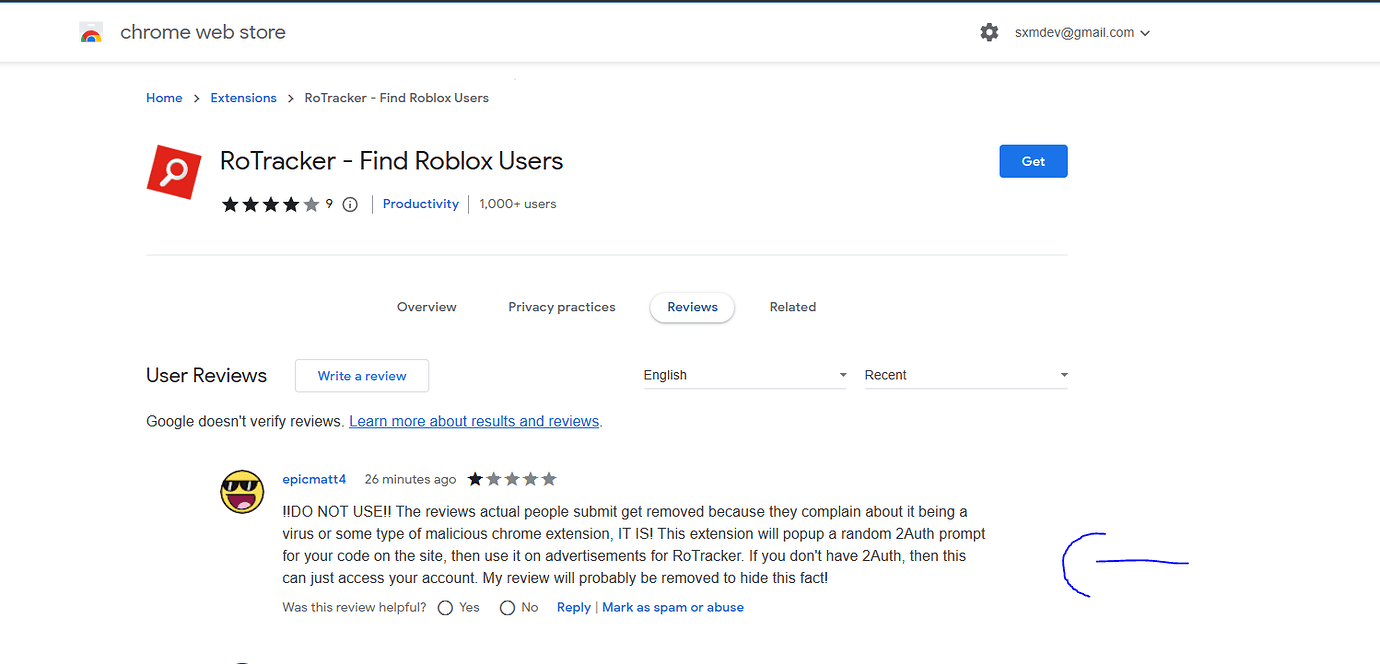Click the epicmatt4 smiley avatar

pyautogui.click(x=242, y=491)
